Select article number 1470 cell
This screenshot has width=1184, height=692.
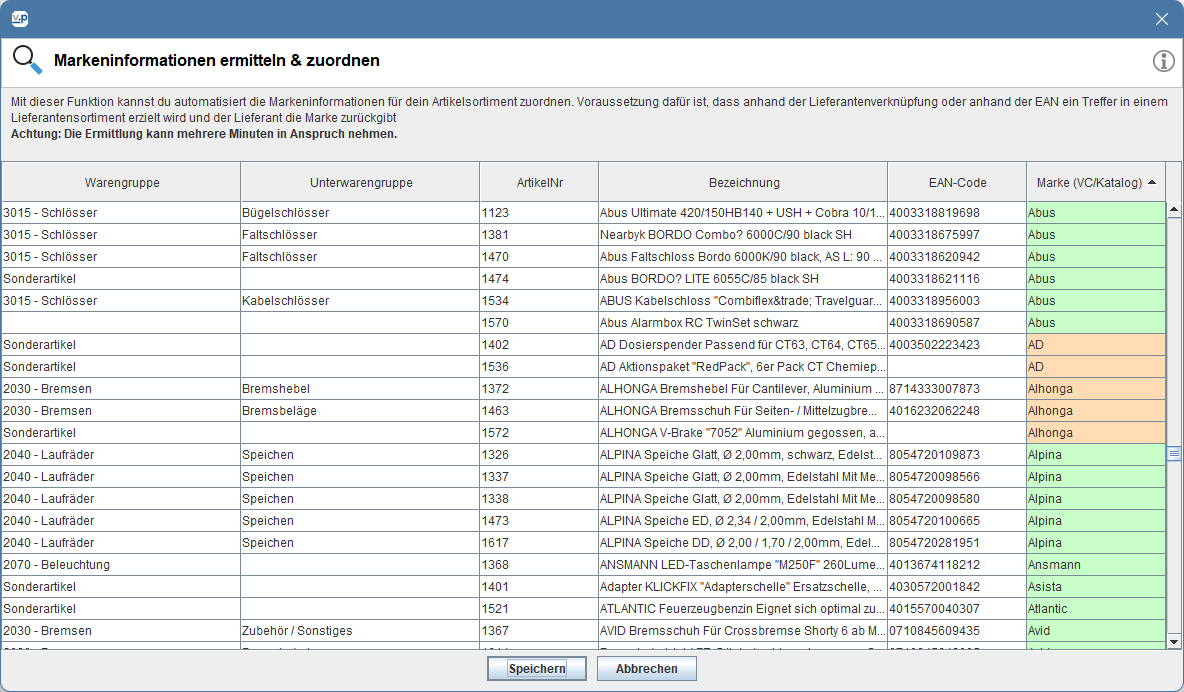(x=539, y=257)
